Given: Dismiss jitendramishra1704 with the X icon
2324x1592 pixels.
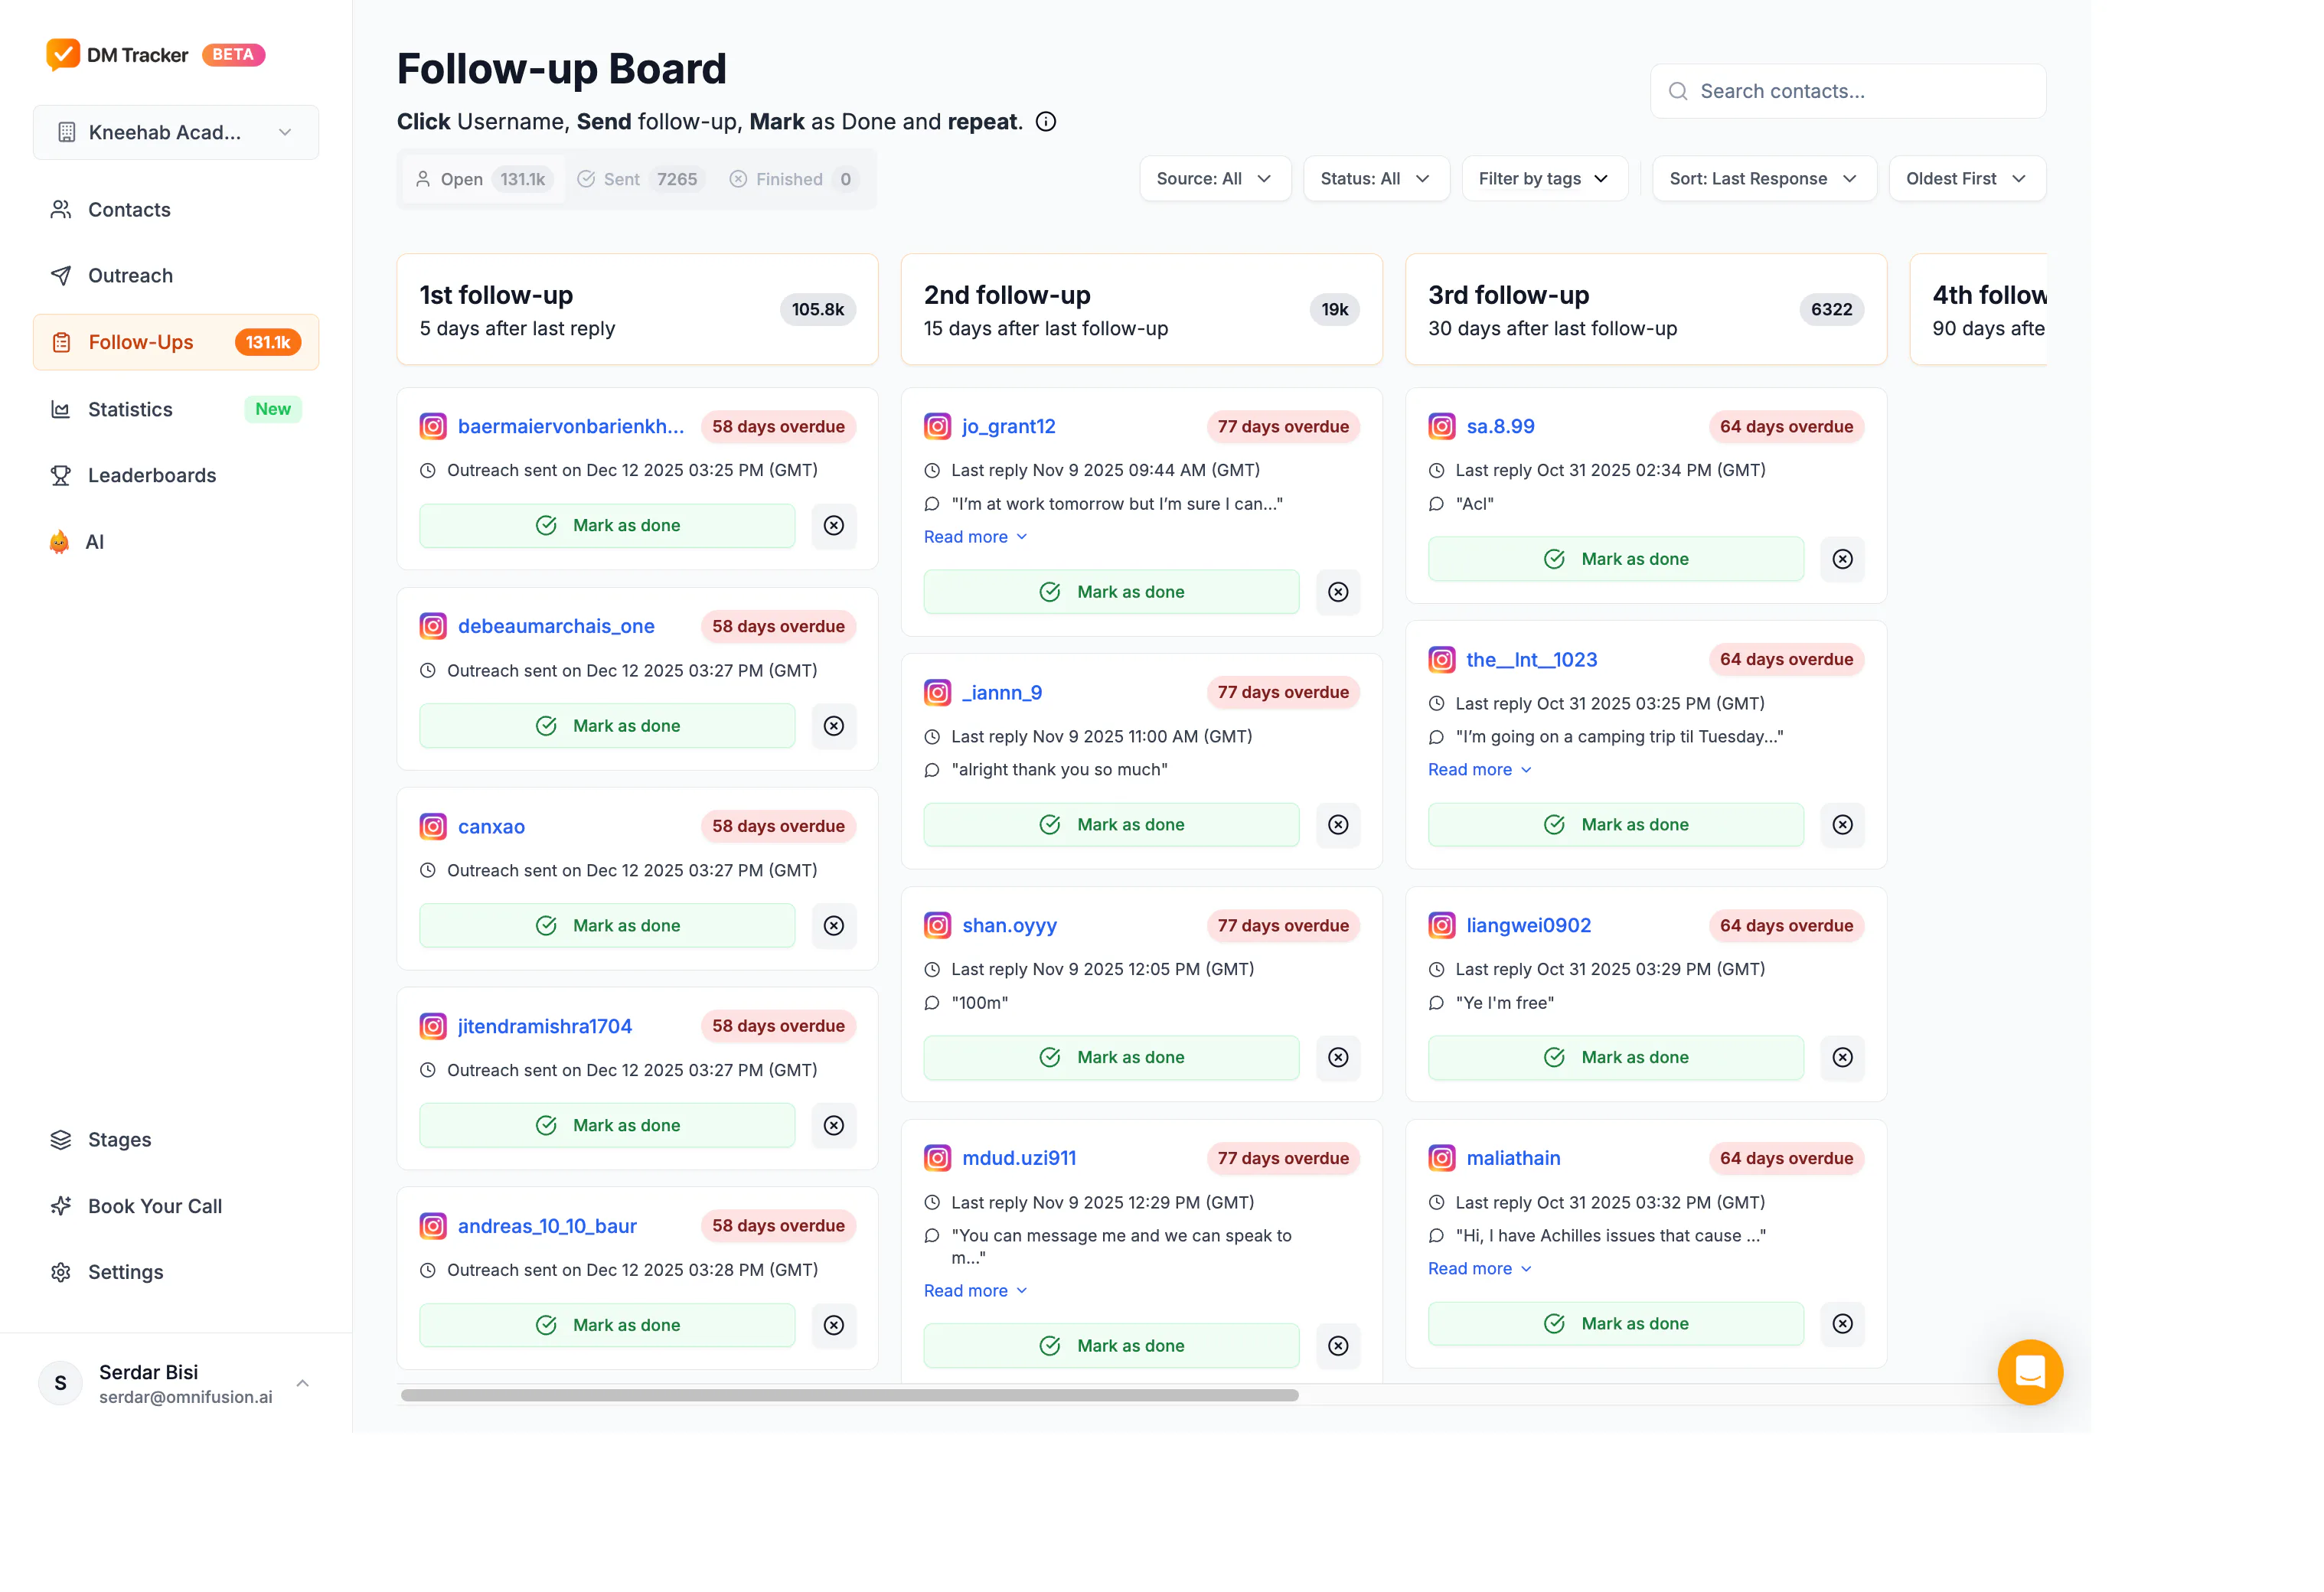Looking at the screenshot, I should (x=834, y=1126).
